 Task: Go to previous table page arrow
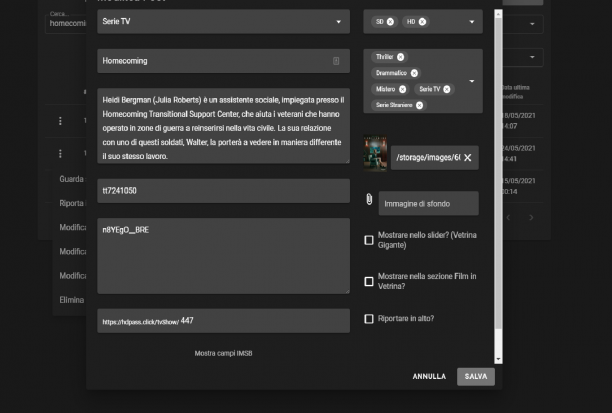pyautogui.click(x=508, y=217)
